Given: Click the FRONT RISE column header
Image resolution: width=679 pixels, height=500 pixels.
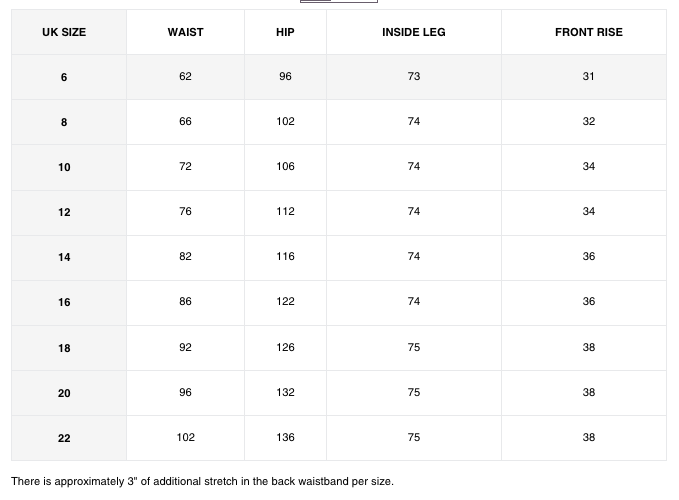Looking at the screenshot, I should (x=589, y=32).
